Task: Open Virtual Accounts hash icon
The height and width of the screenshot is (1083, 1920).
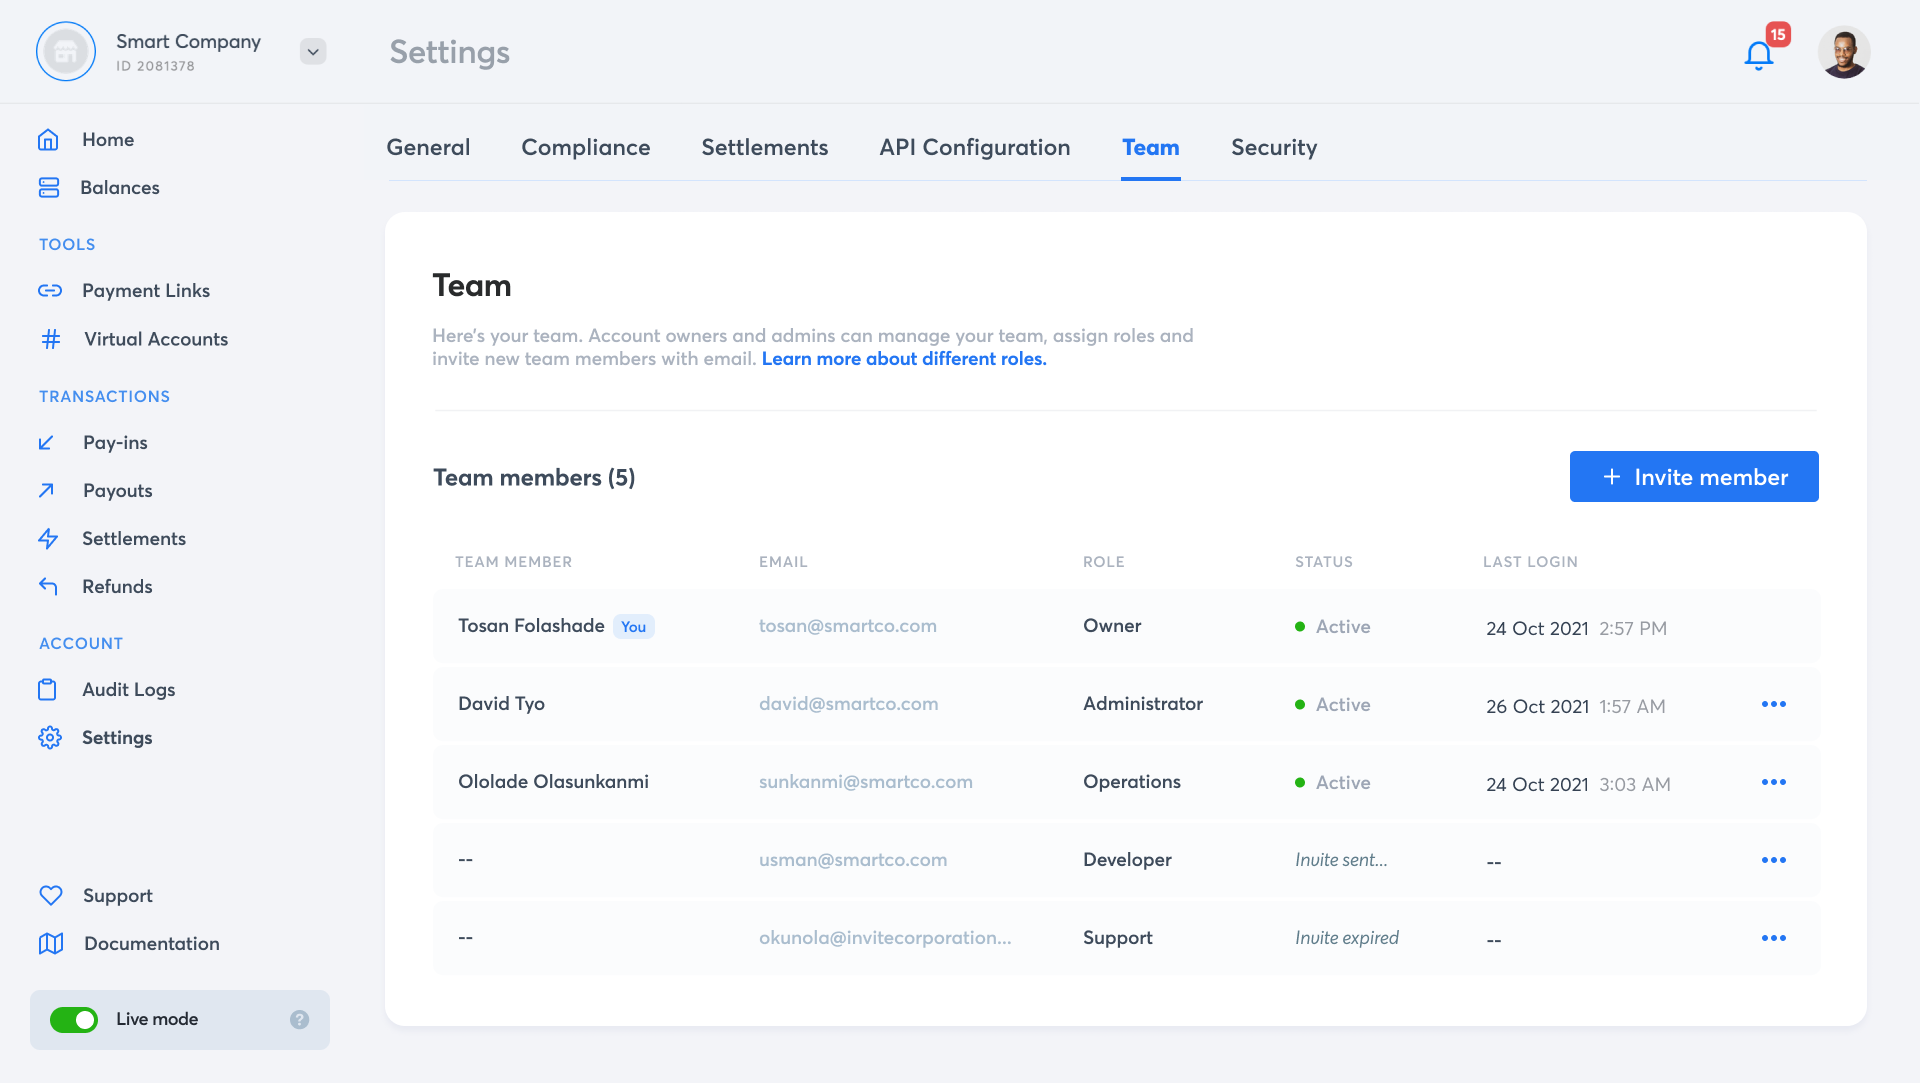Action: click(x=51, y=339)
